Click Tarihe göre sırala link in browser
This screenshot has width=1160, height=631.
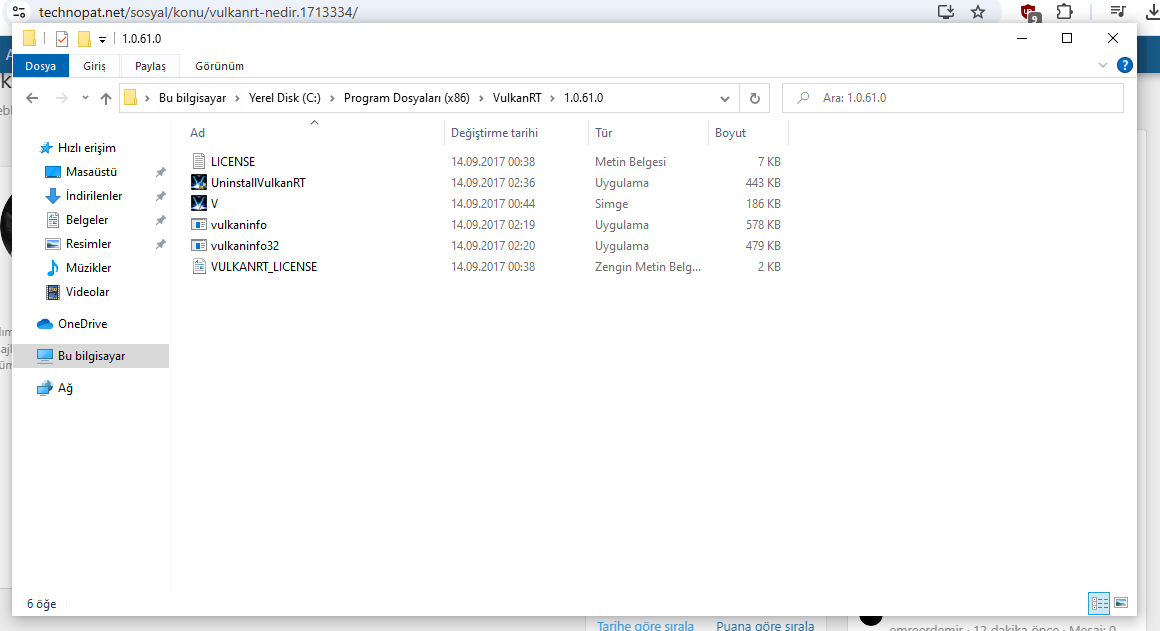(645, 625)
